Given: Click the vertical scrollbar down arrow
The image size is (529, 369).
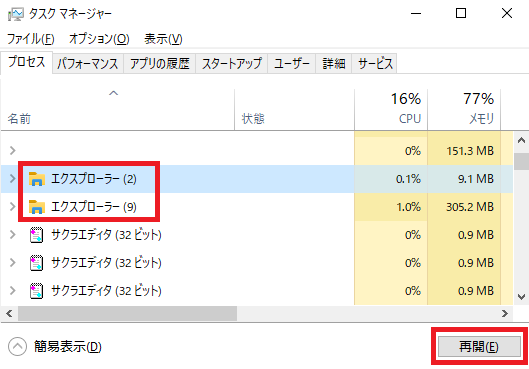Looking at the screenshot, I should tap(521, 296).
